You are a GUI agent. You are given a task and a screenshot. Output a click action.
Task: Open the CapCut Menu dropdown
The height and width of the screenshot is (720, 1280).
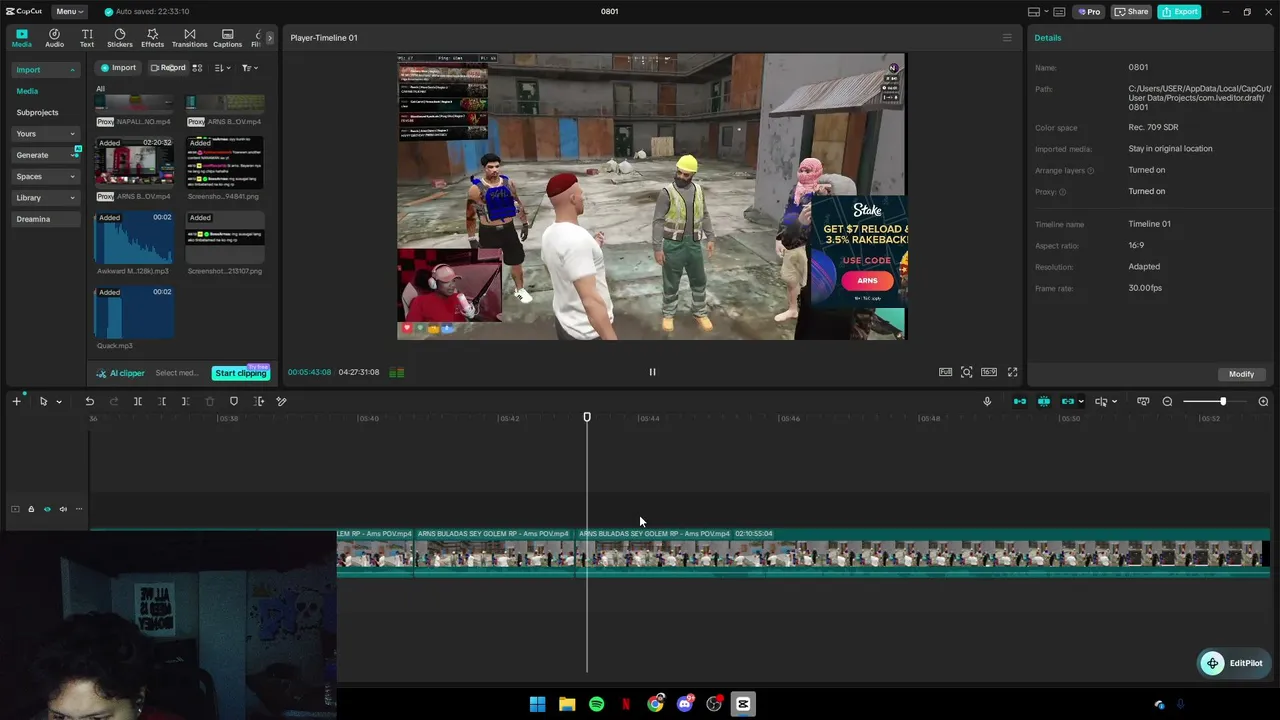click(x=68, y=12)
